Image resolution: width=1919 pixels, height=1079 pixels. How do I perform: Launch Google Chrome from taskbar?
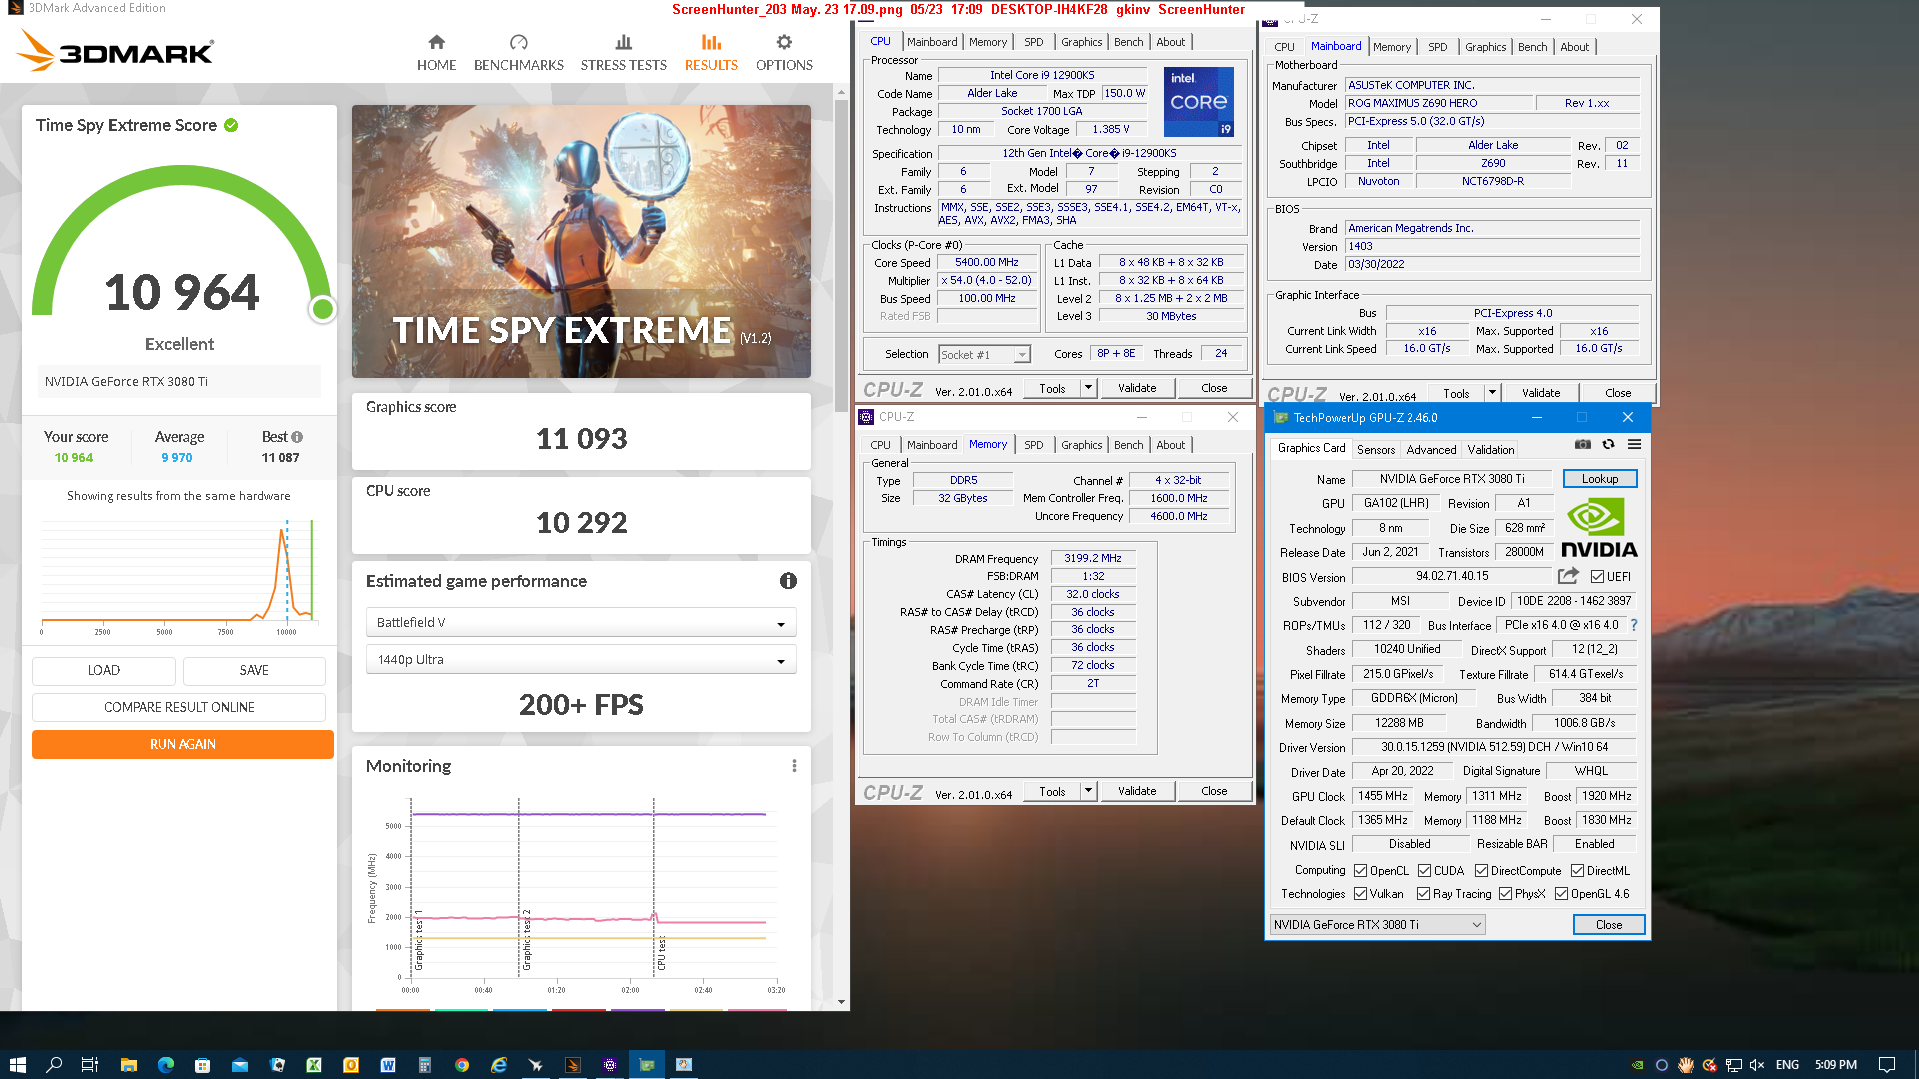click(x=462, y=1065)
